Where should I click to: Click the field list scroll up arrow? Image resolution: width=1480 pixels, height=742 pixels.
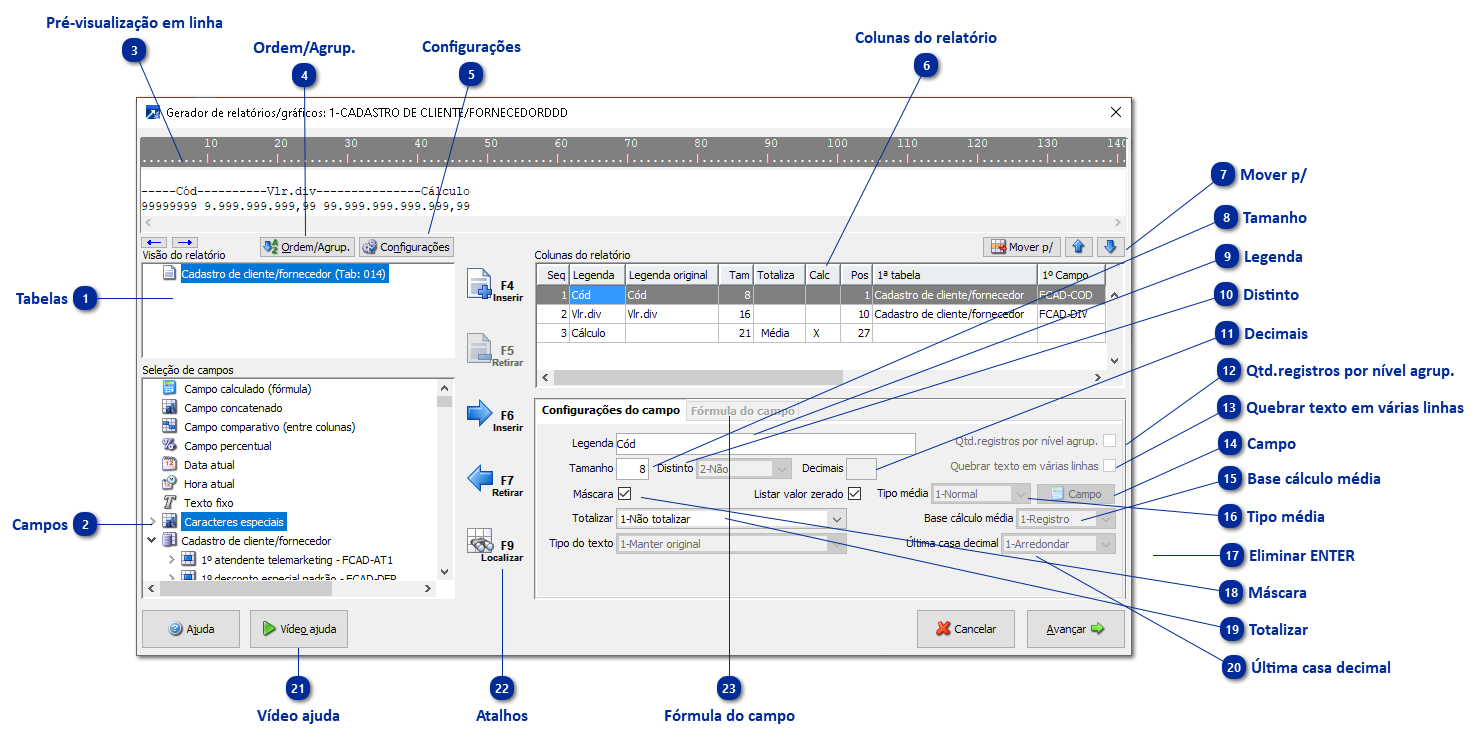click(x=445, y=388)
